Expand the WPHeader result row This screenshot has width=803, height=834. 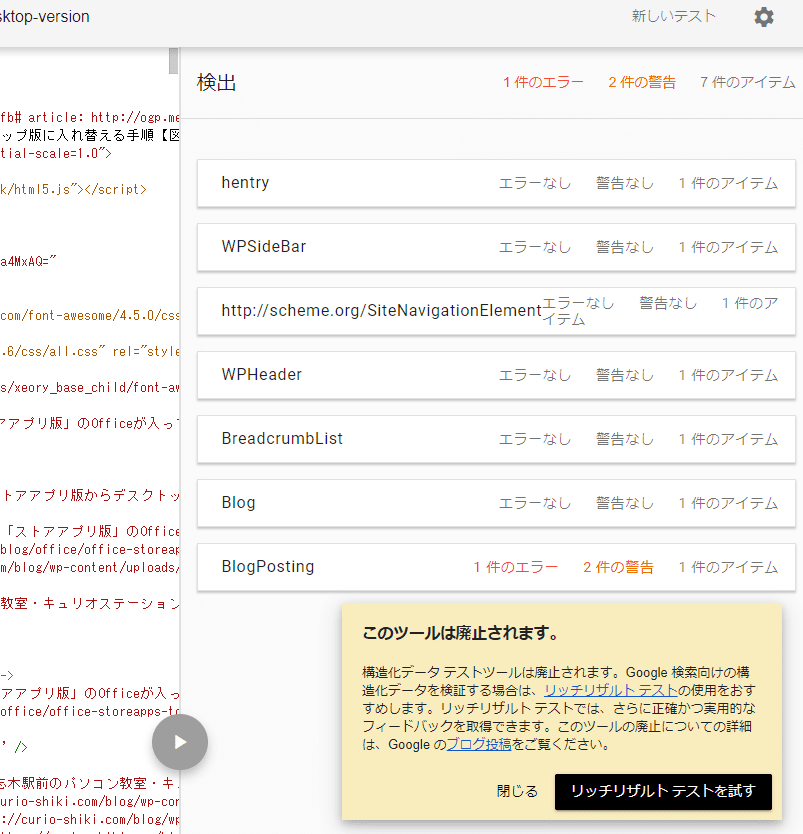click(496, 375)
